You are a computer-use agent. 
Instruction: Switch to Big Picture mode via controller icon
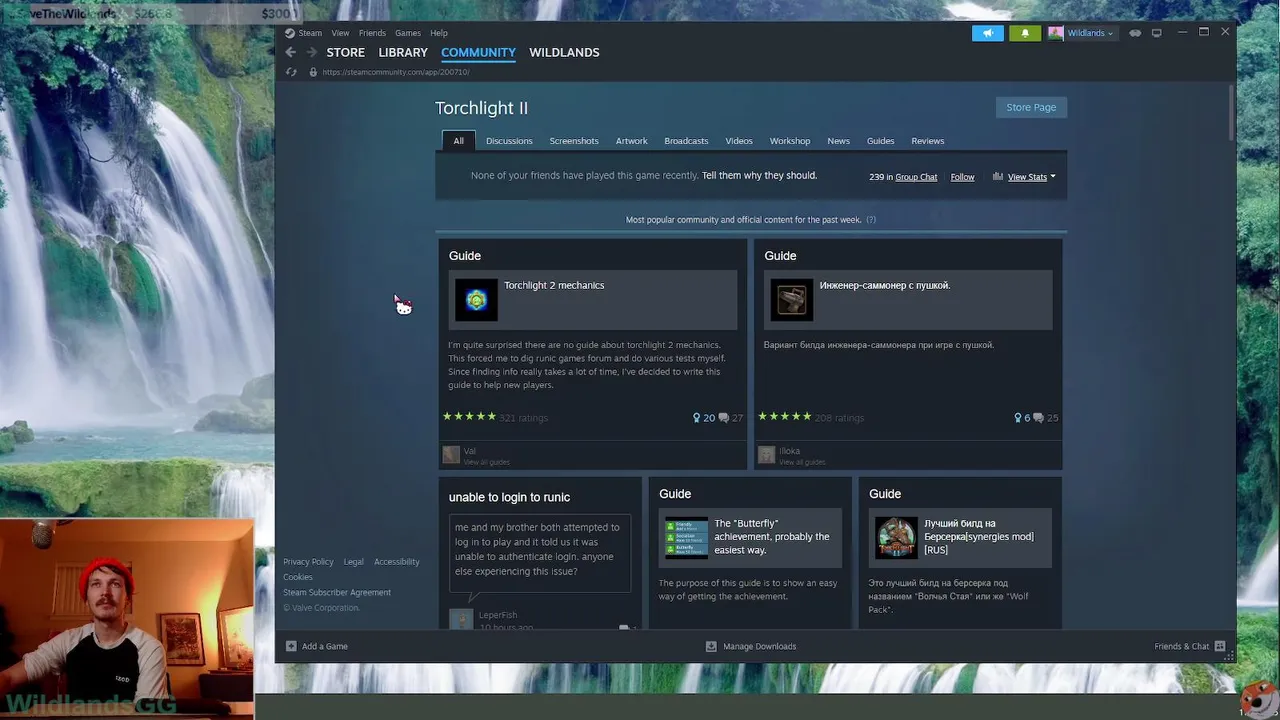point(1135,33)
